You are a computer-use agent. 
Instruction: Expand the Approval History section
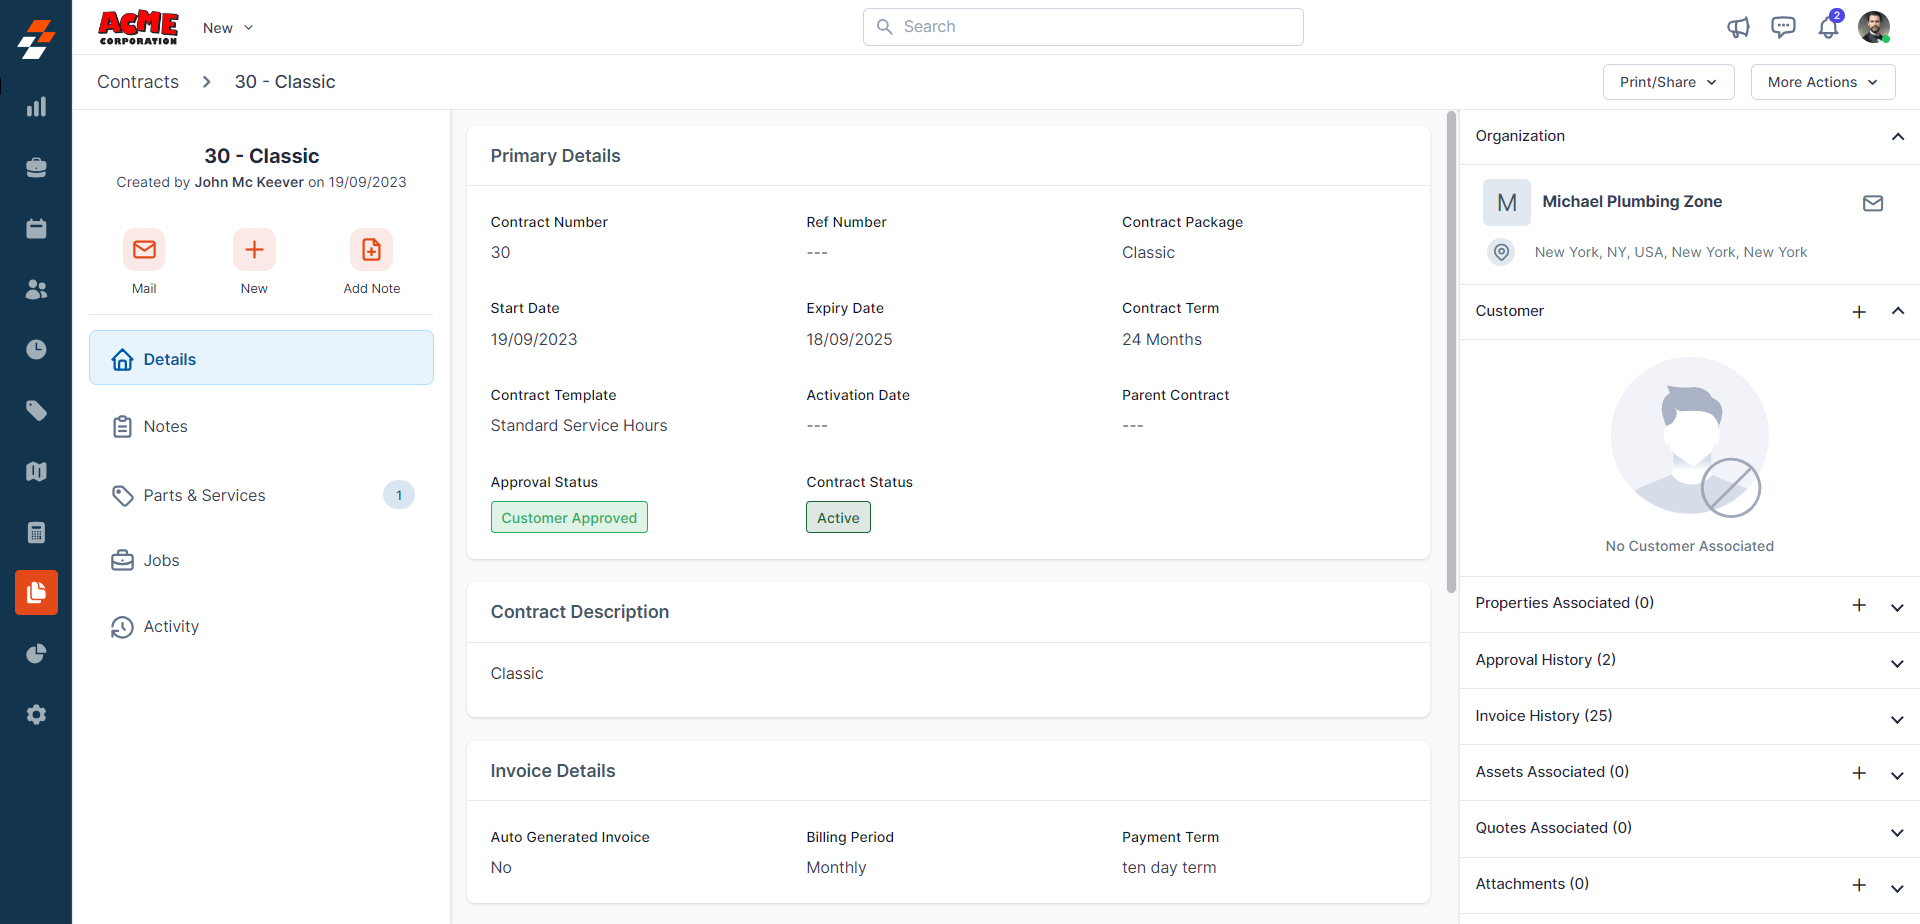(x=1896, y=663)
